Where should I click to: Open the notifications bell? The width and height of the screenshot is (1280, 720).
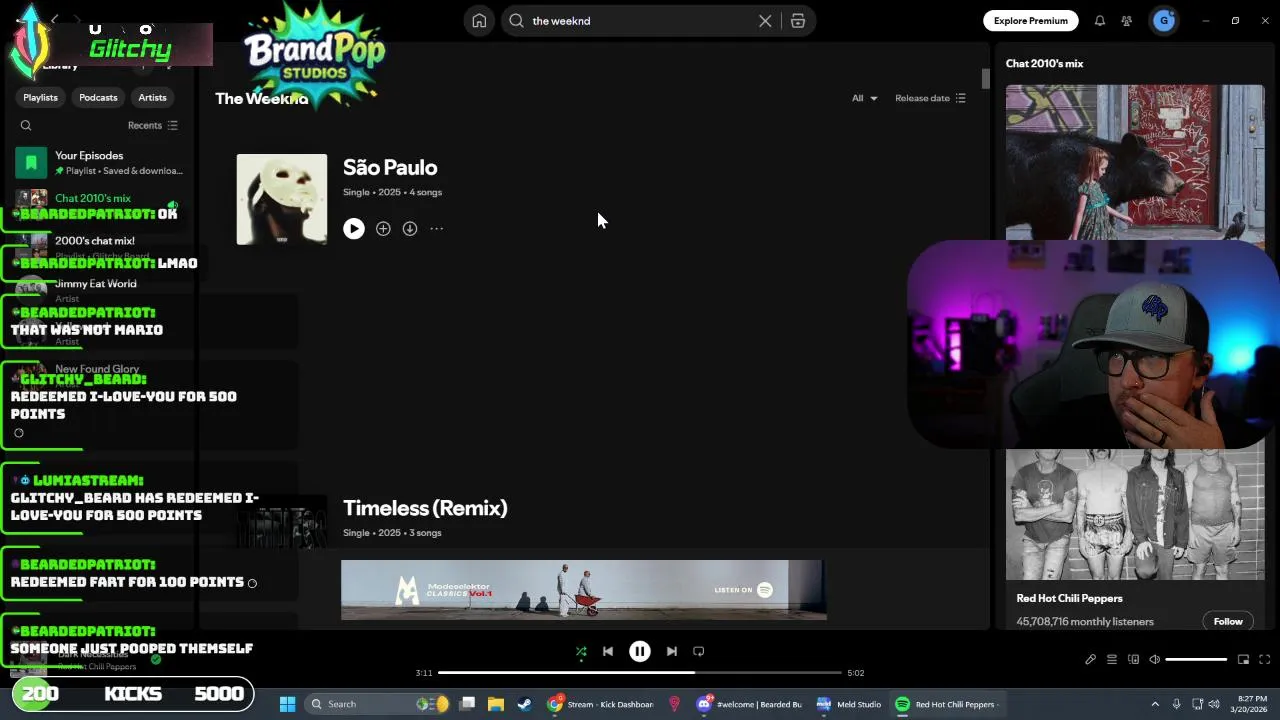[1100, 21]
